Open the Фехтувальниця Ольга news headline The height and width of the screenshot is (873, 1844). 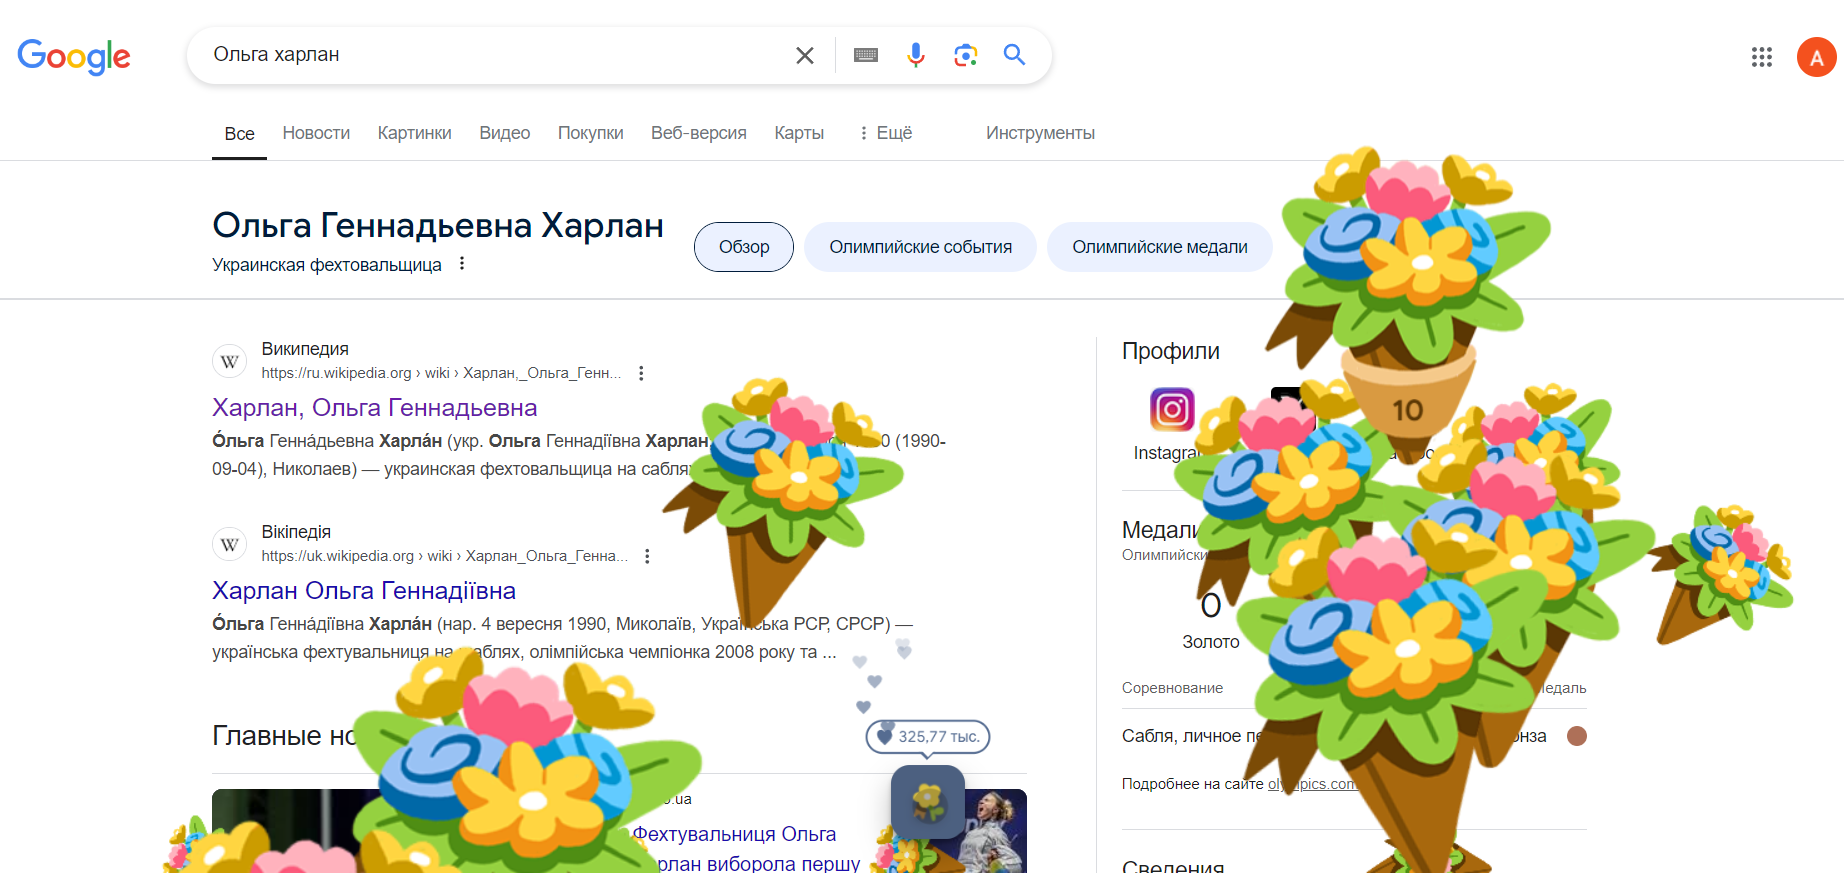click(x=746, y=848)
